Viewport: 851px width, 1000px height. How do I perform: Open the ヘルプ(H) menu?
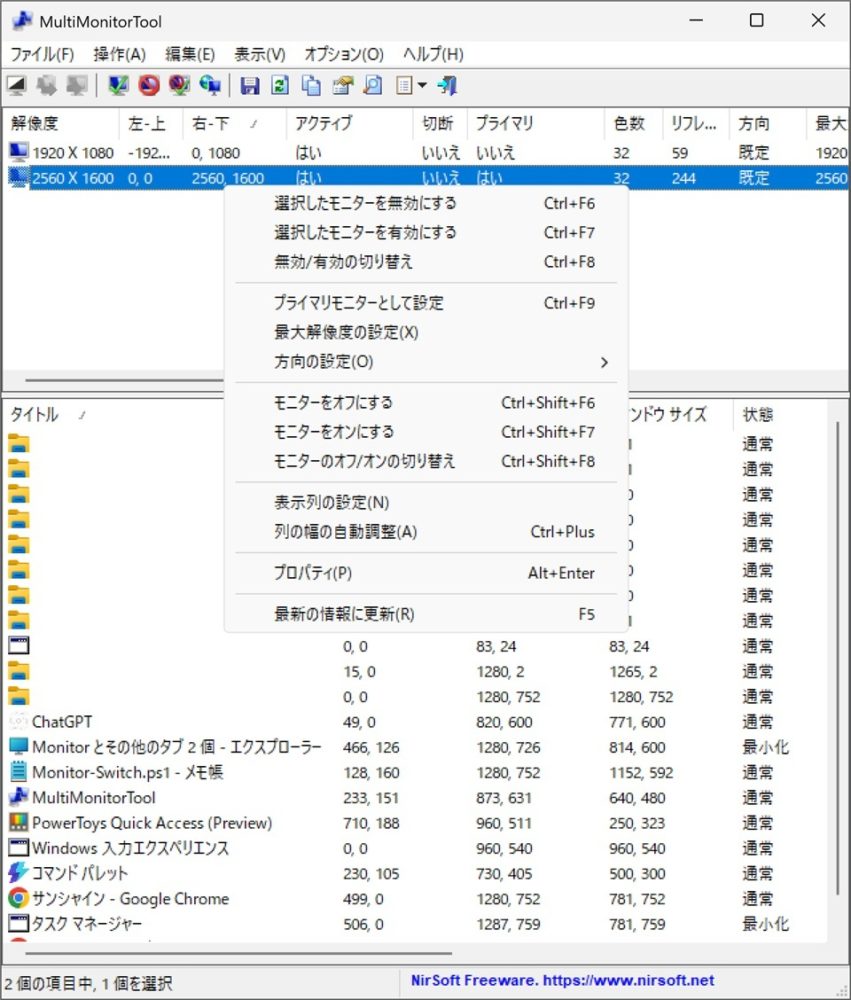(x=433, y=54)
